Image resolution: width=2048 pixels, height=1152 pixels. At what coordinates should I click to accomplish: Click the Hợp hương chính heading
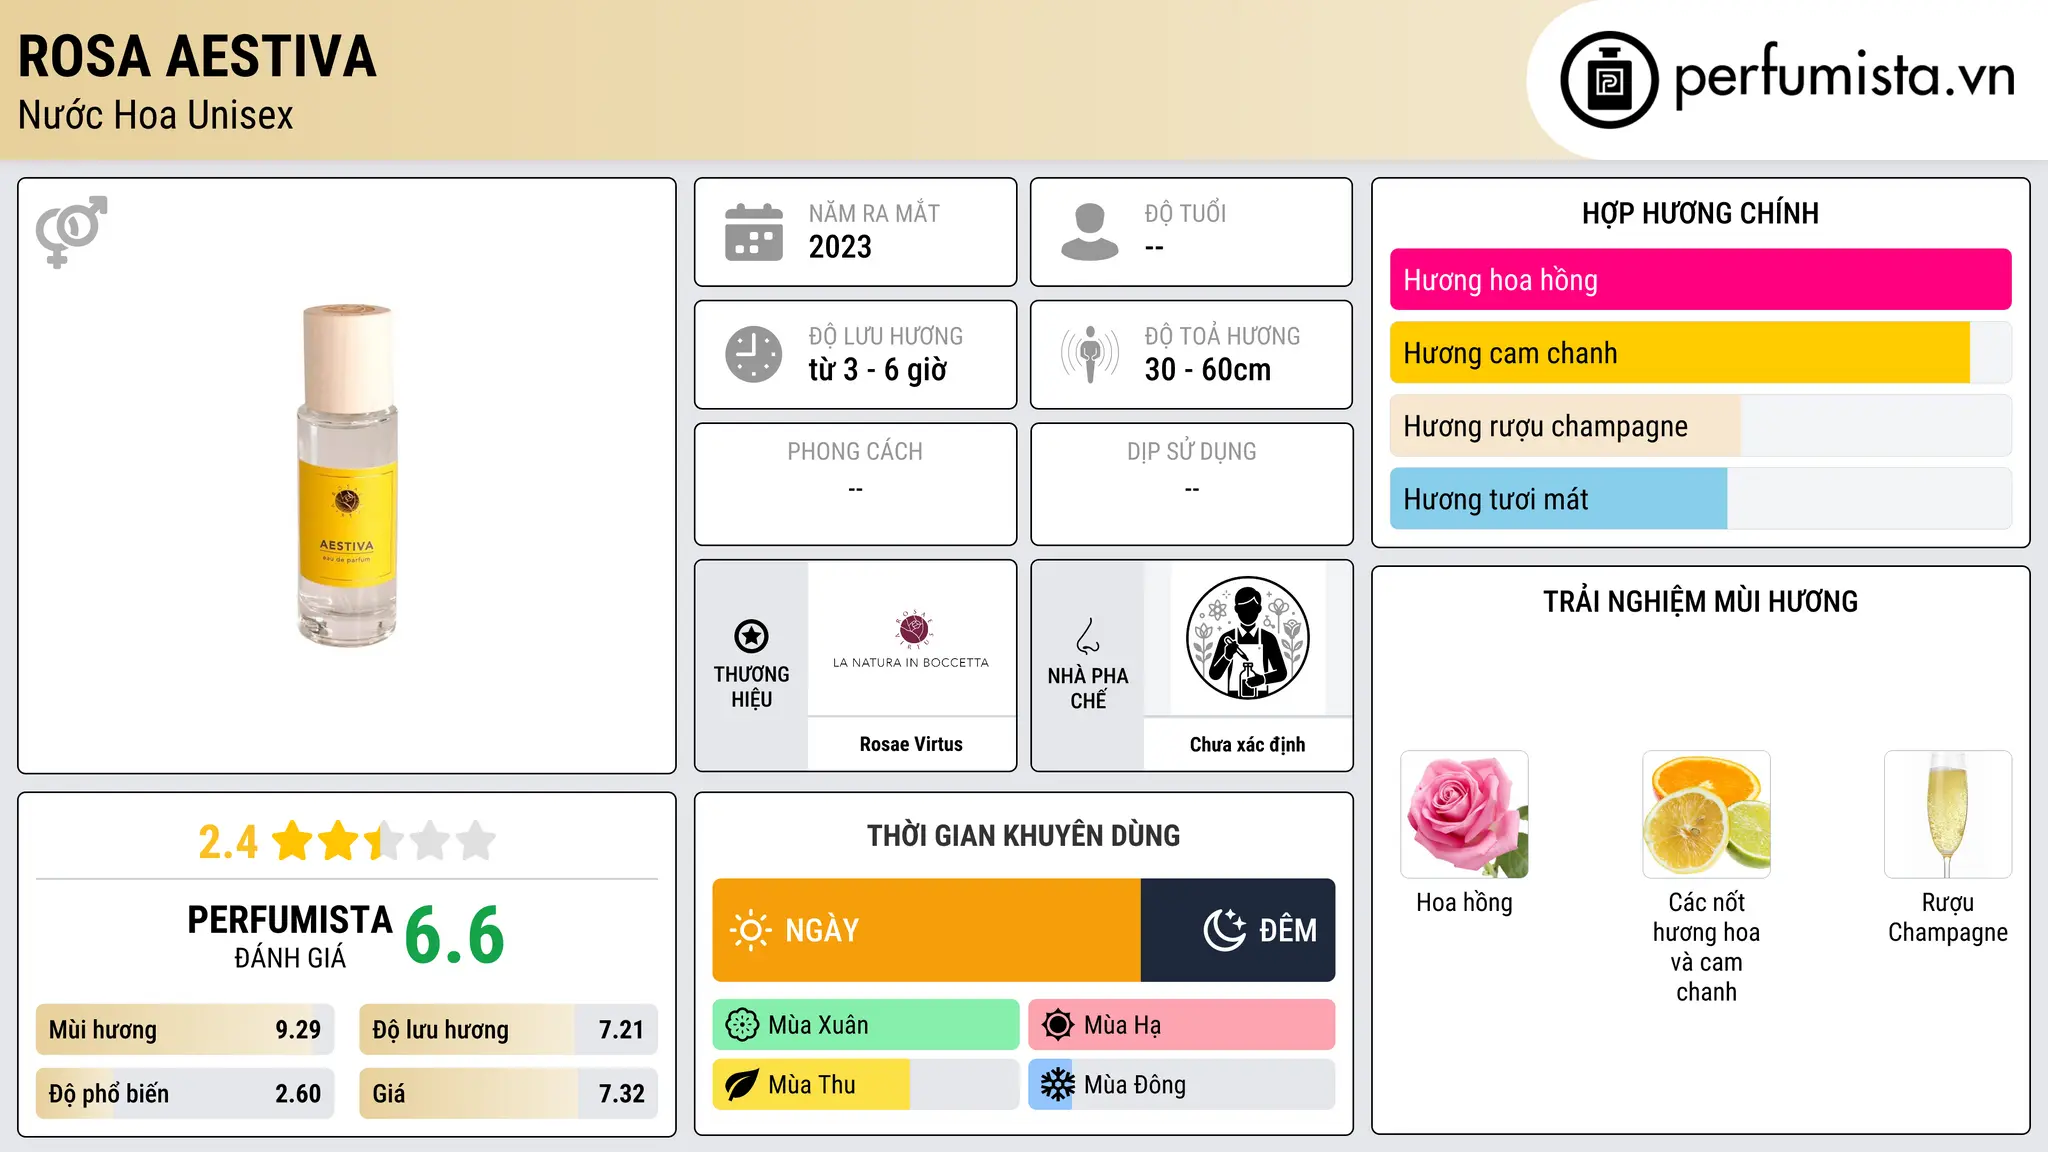[1700, 213]
